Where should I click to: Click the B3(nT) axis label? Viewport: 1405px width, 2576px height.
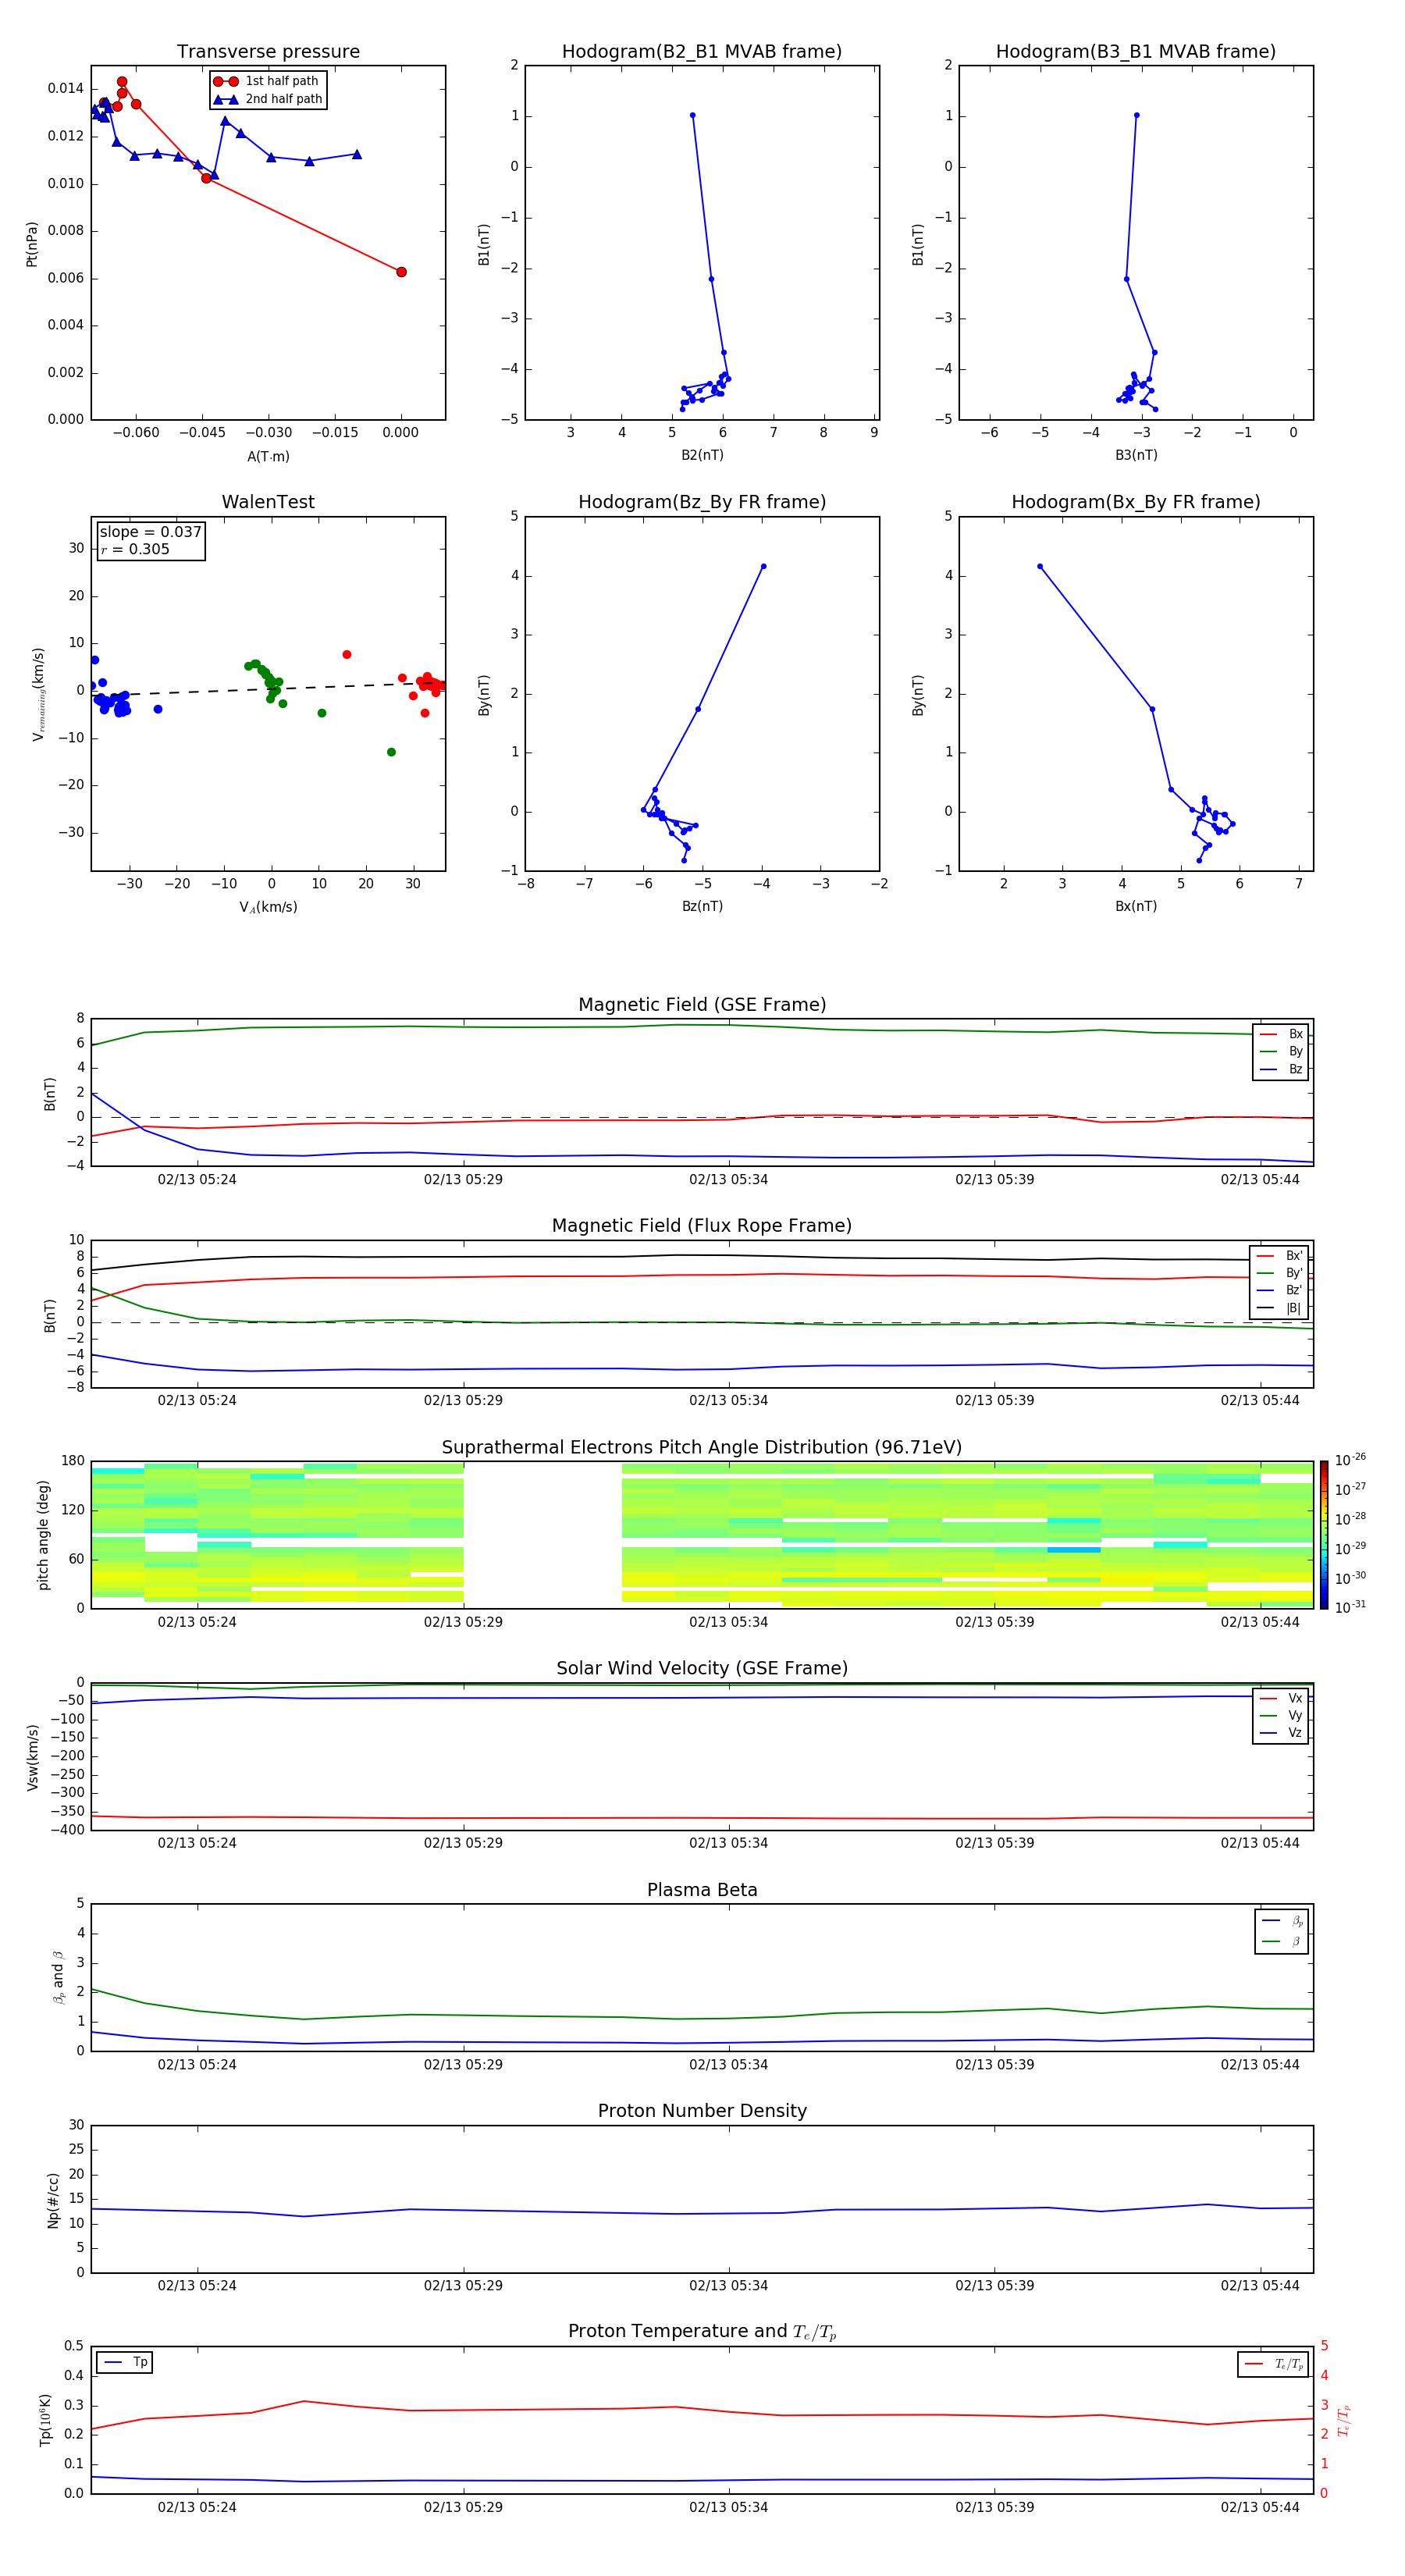point(1136,455)
